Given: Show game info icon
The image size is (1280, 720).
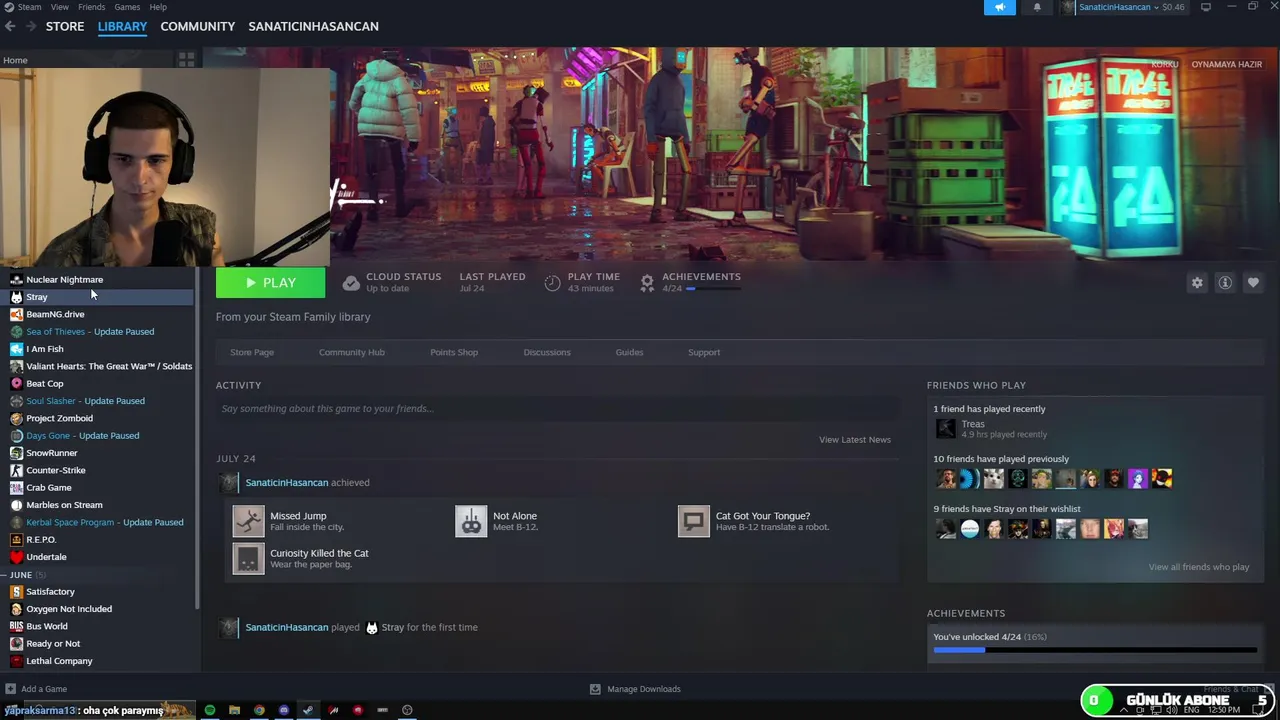Looking at the screenshot, I should (1225, 283).
